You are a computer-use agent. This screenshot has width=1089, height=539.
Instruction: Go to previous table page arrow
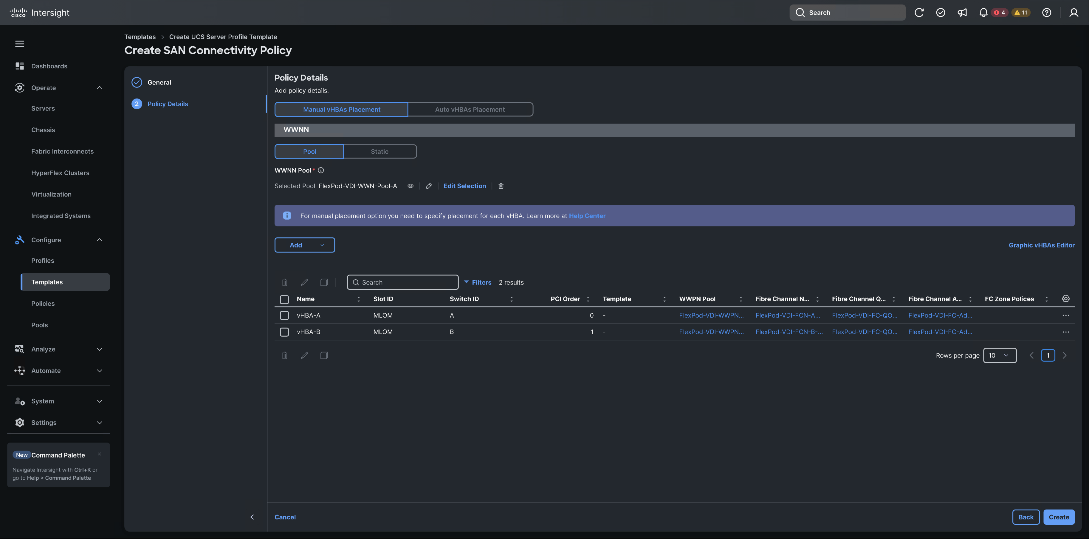(1031, 356)
